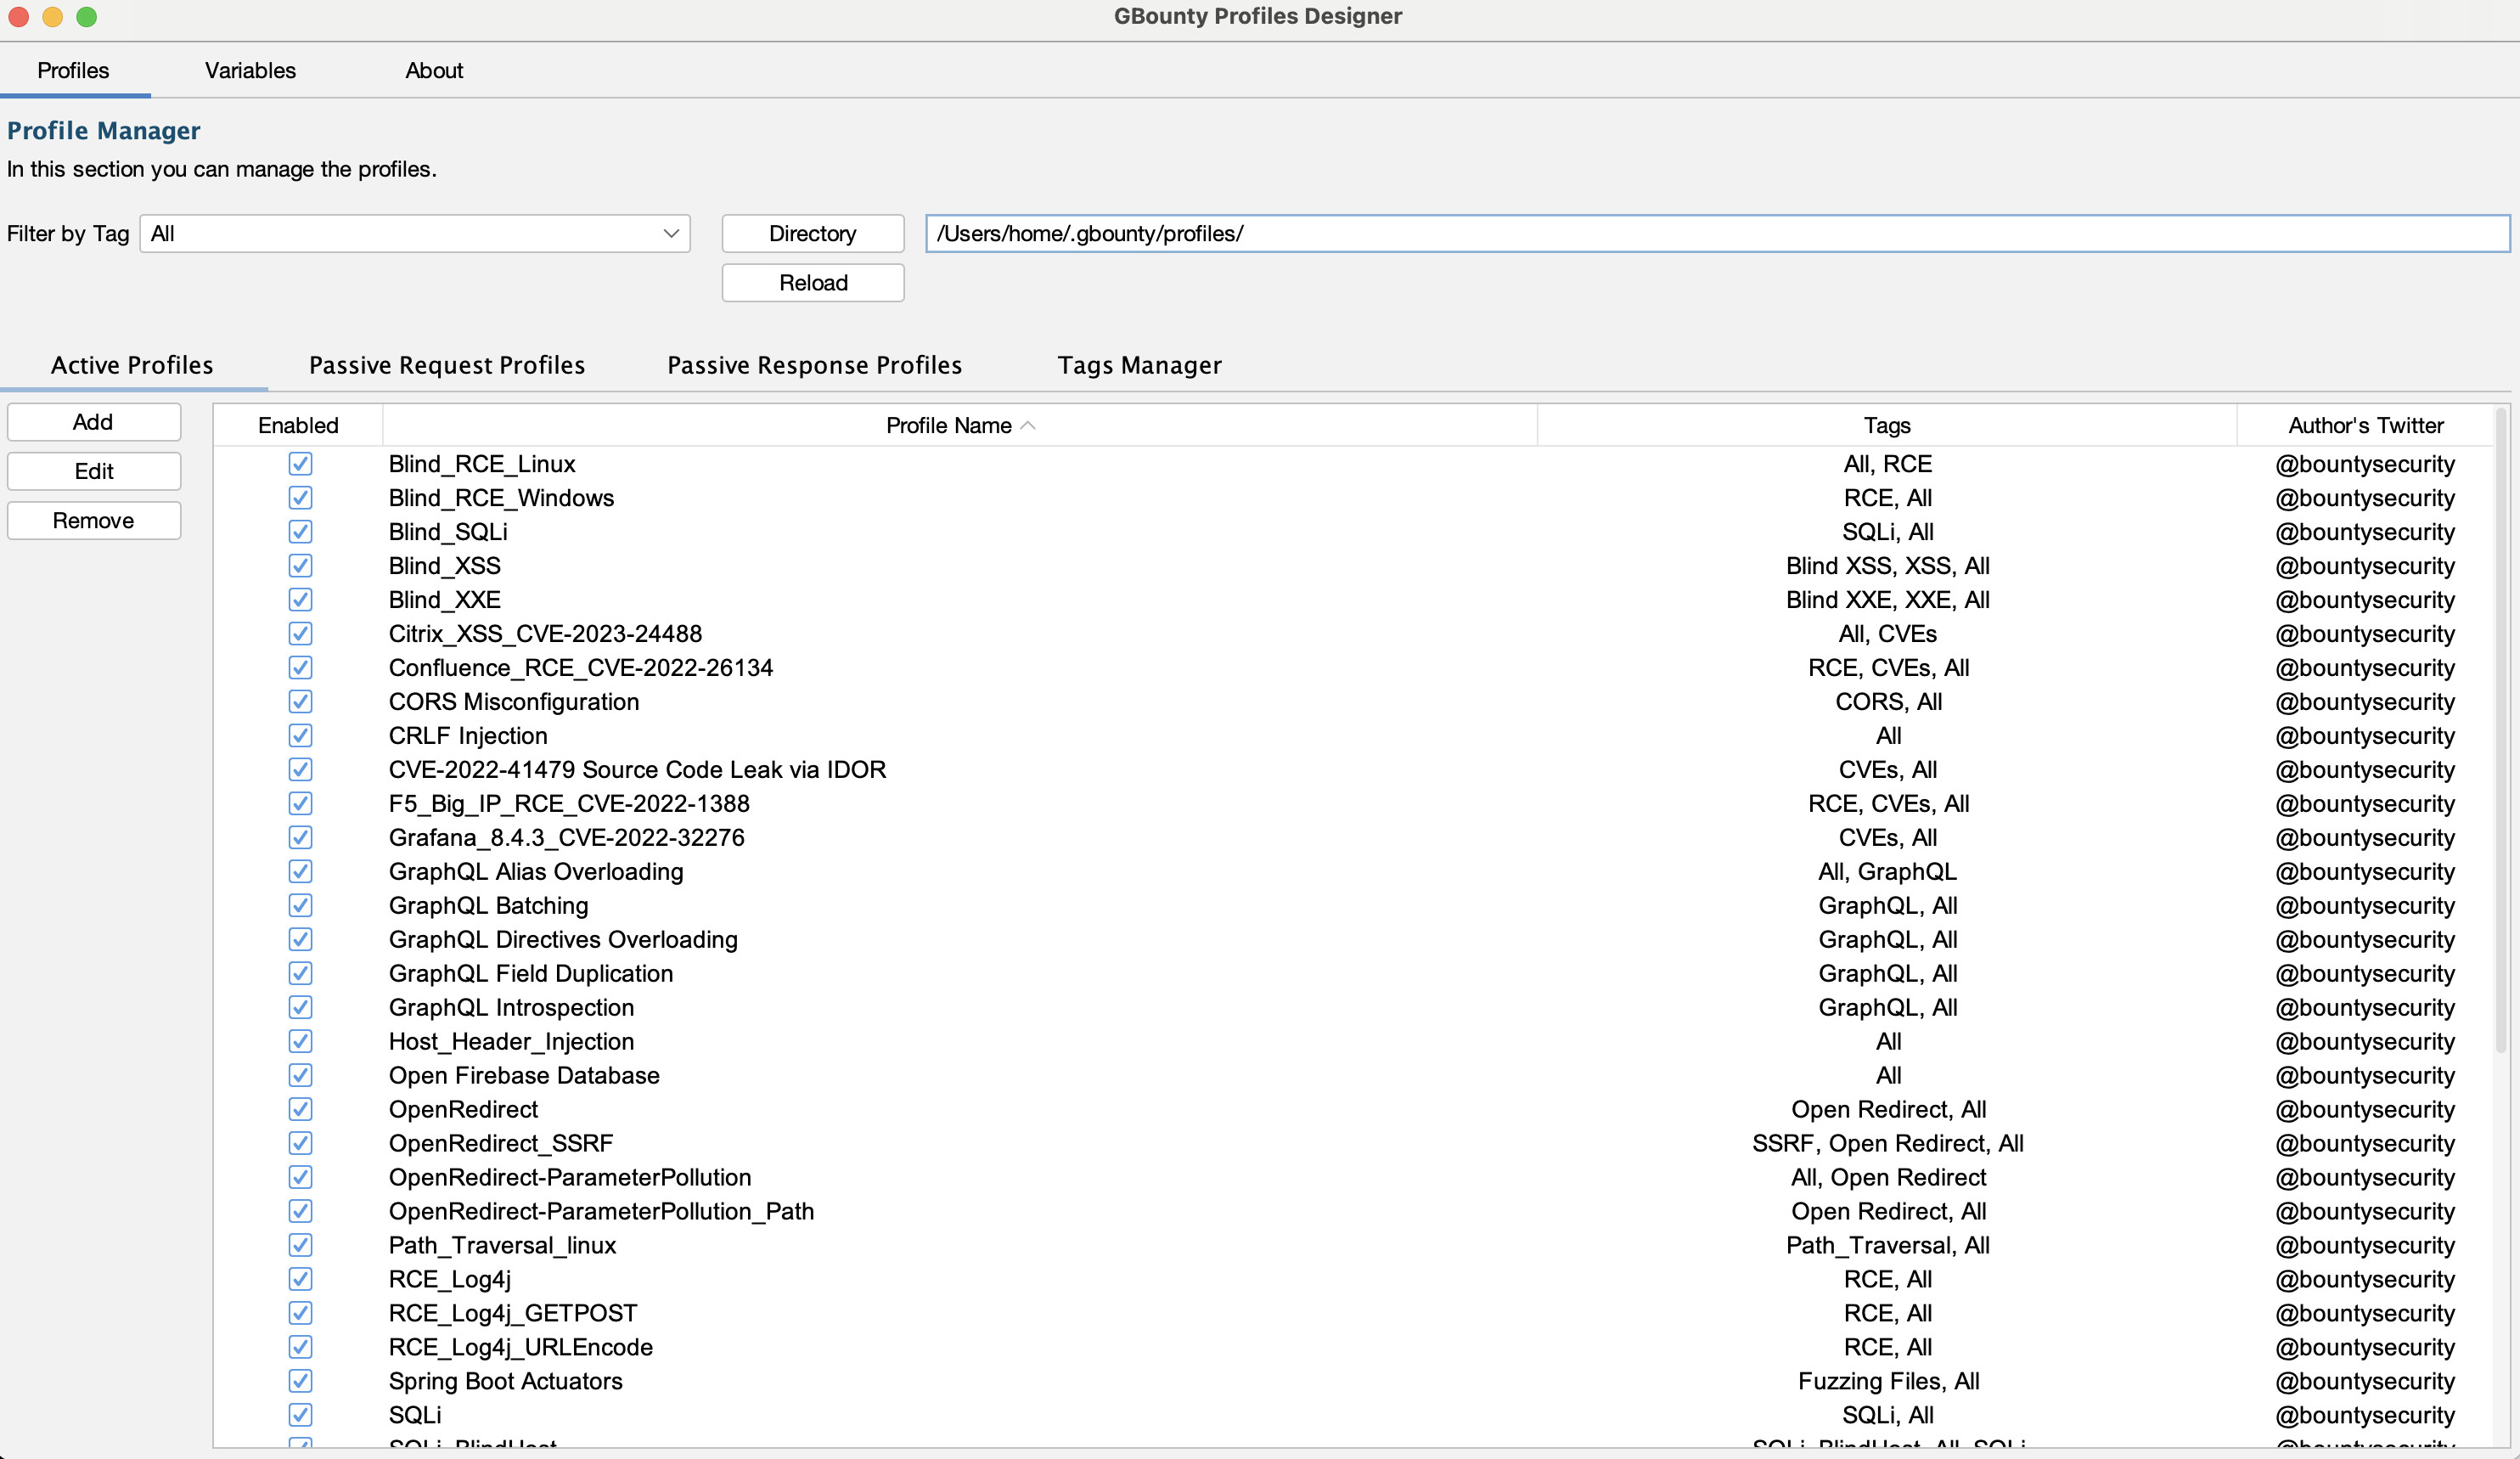This screenshot has height=1459, width=2520.
Task: Toggle the CRLF Injection enabled checkbox
Action: (300, 736)
